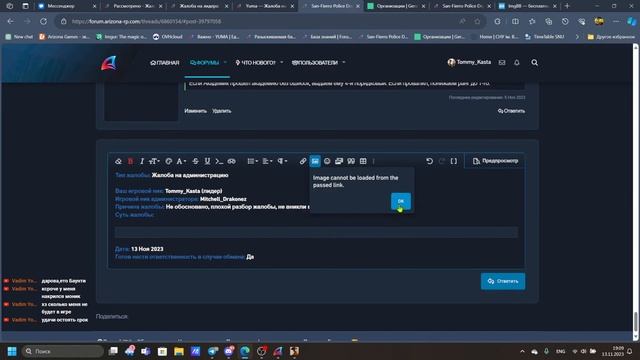Toggle bold formatting in editor
Image resolution: width=640 pixels, height=360 pixels.
click(x=130, y=161)
